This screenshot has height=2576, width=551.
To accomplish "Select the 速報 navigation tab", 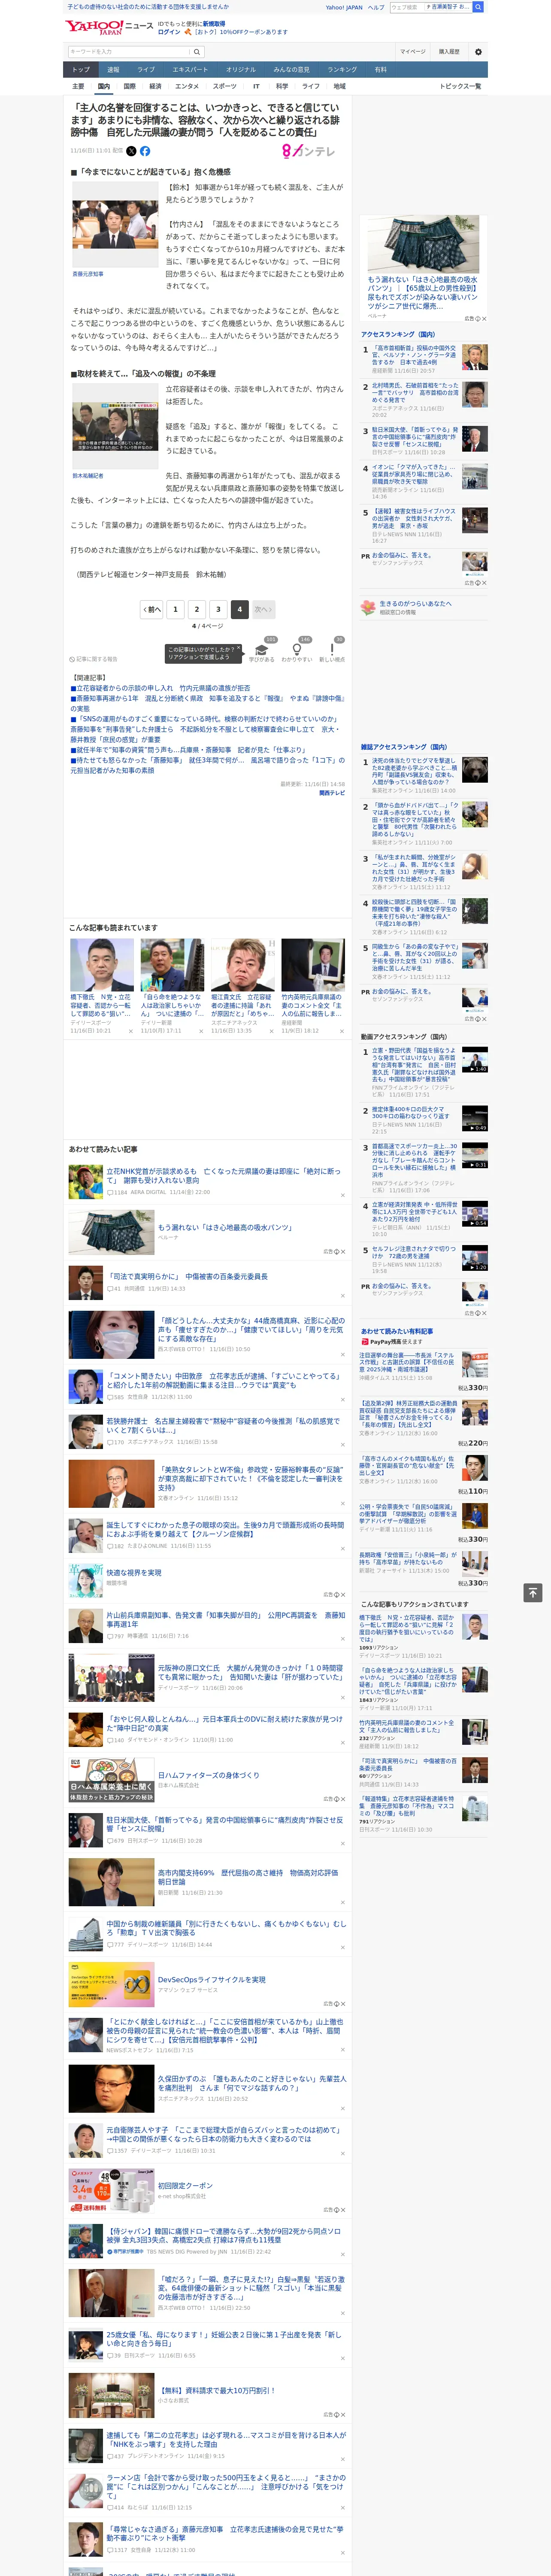I will coord(113,70).
